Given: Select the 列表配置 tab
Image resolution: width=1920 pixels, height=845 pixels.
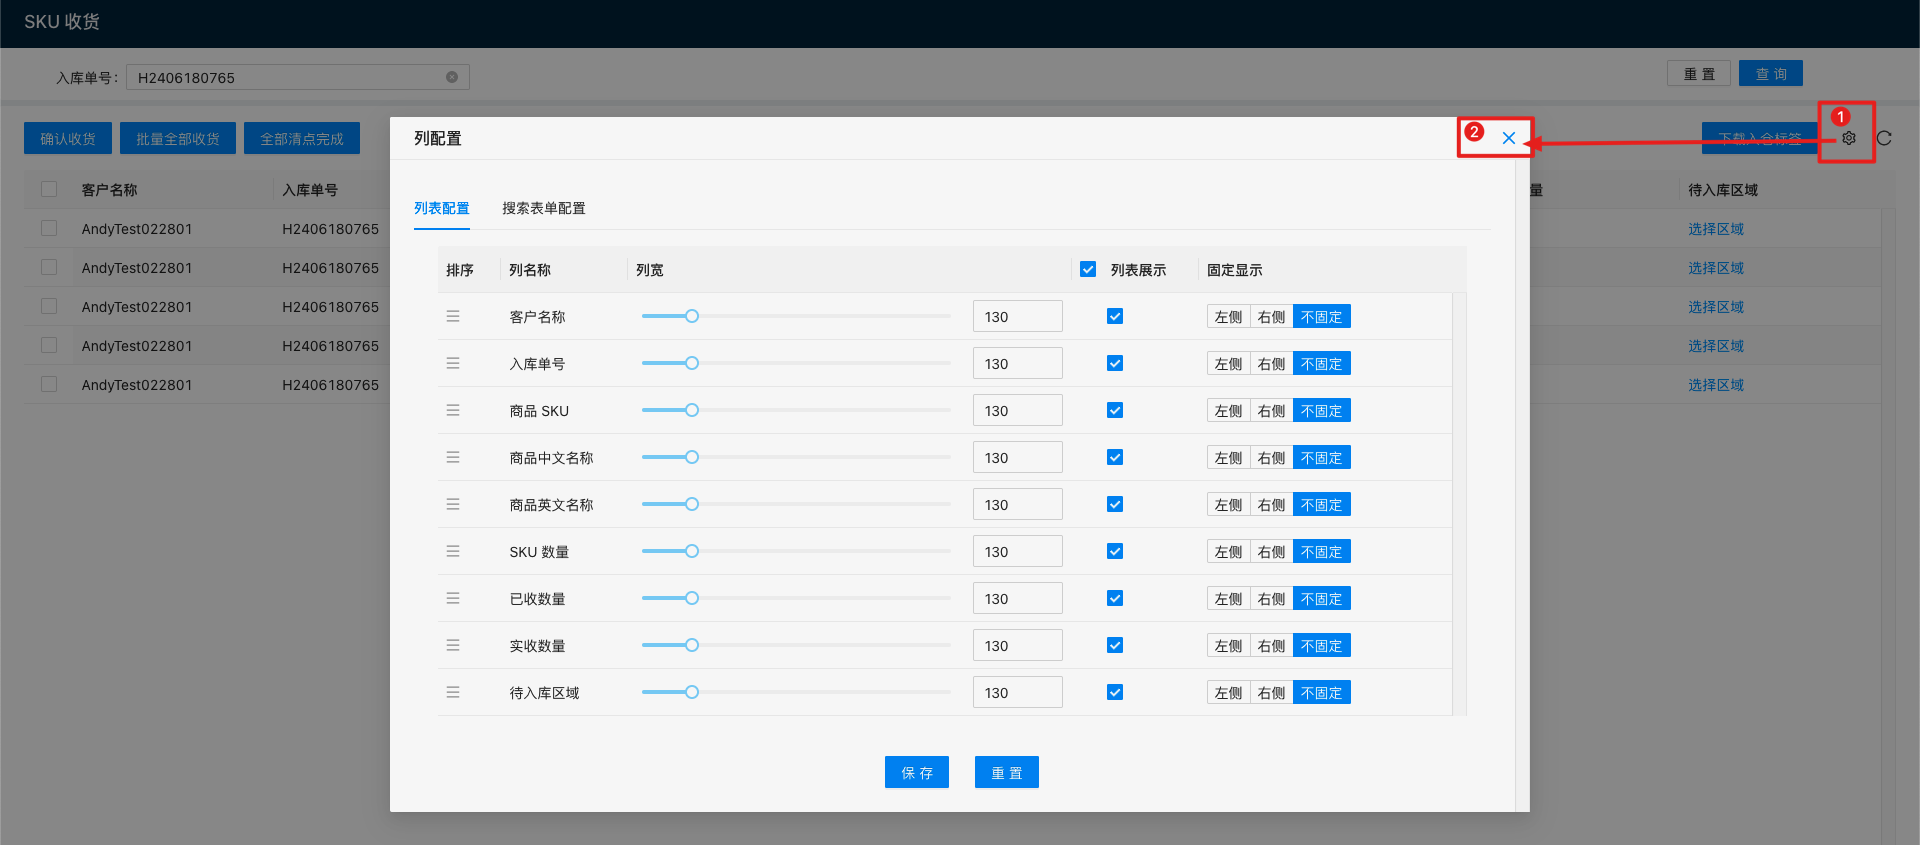Looking at the screenshot, I should (x=441, y=208).
